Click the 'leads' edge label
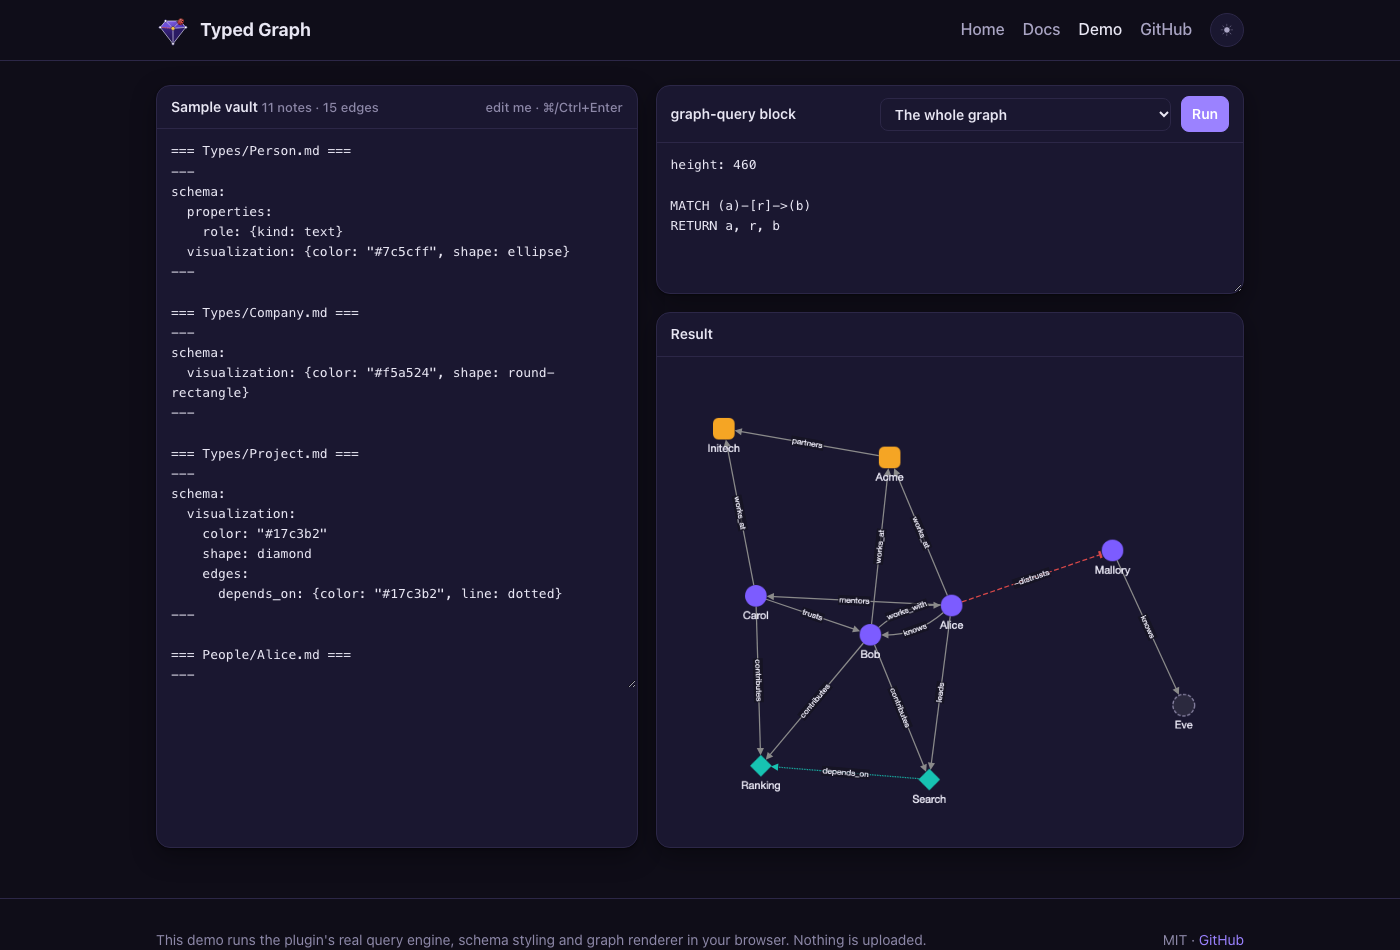Image resolution: width=1400 pixels, height=950 pixels. click(x=940, y=692)
